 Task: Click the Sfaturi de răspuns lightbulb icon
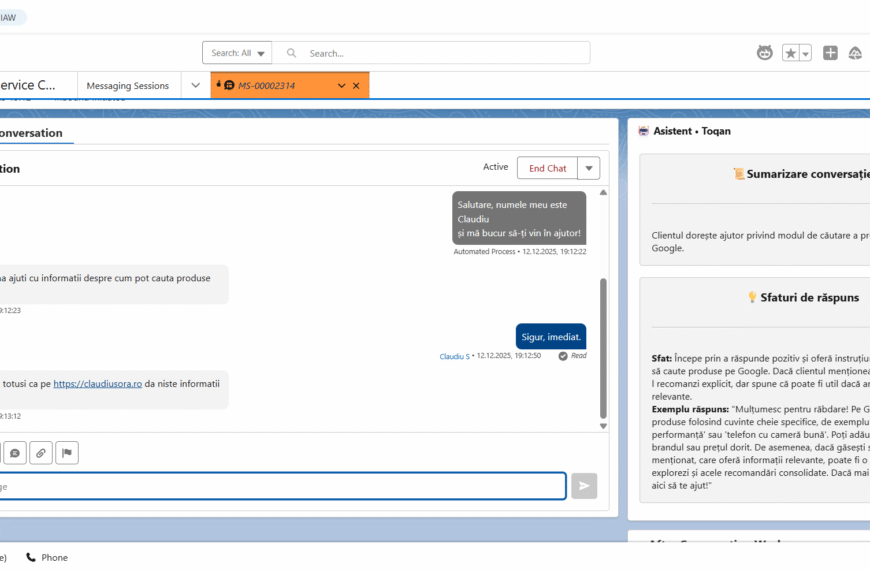click(752, 297)
